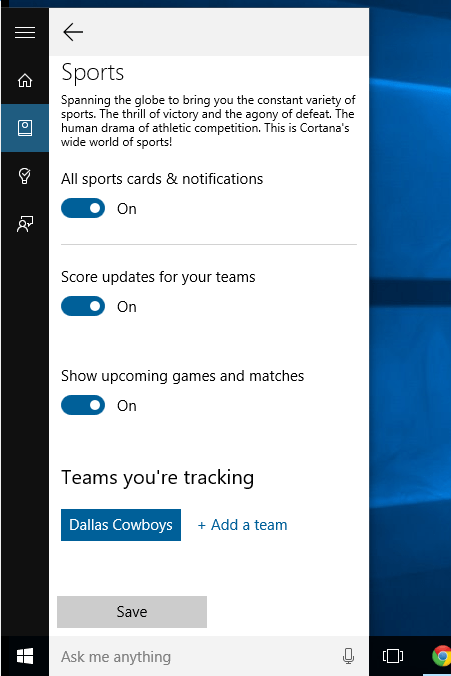Image resolution: width=451 pixels, height=676 pixels.
Task: Open the Cortana hamburger menu
Action: point(25,32)
